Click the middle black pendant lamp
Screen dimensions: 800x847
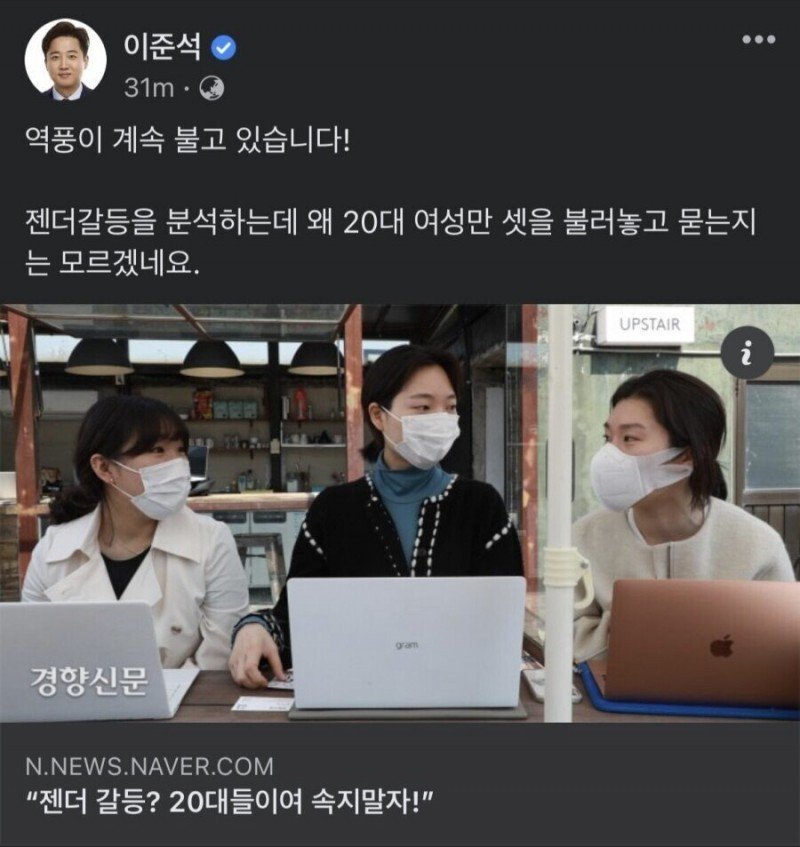pos(212,358)
